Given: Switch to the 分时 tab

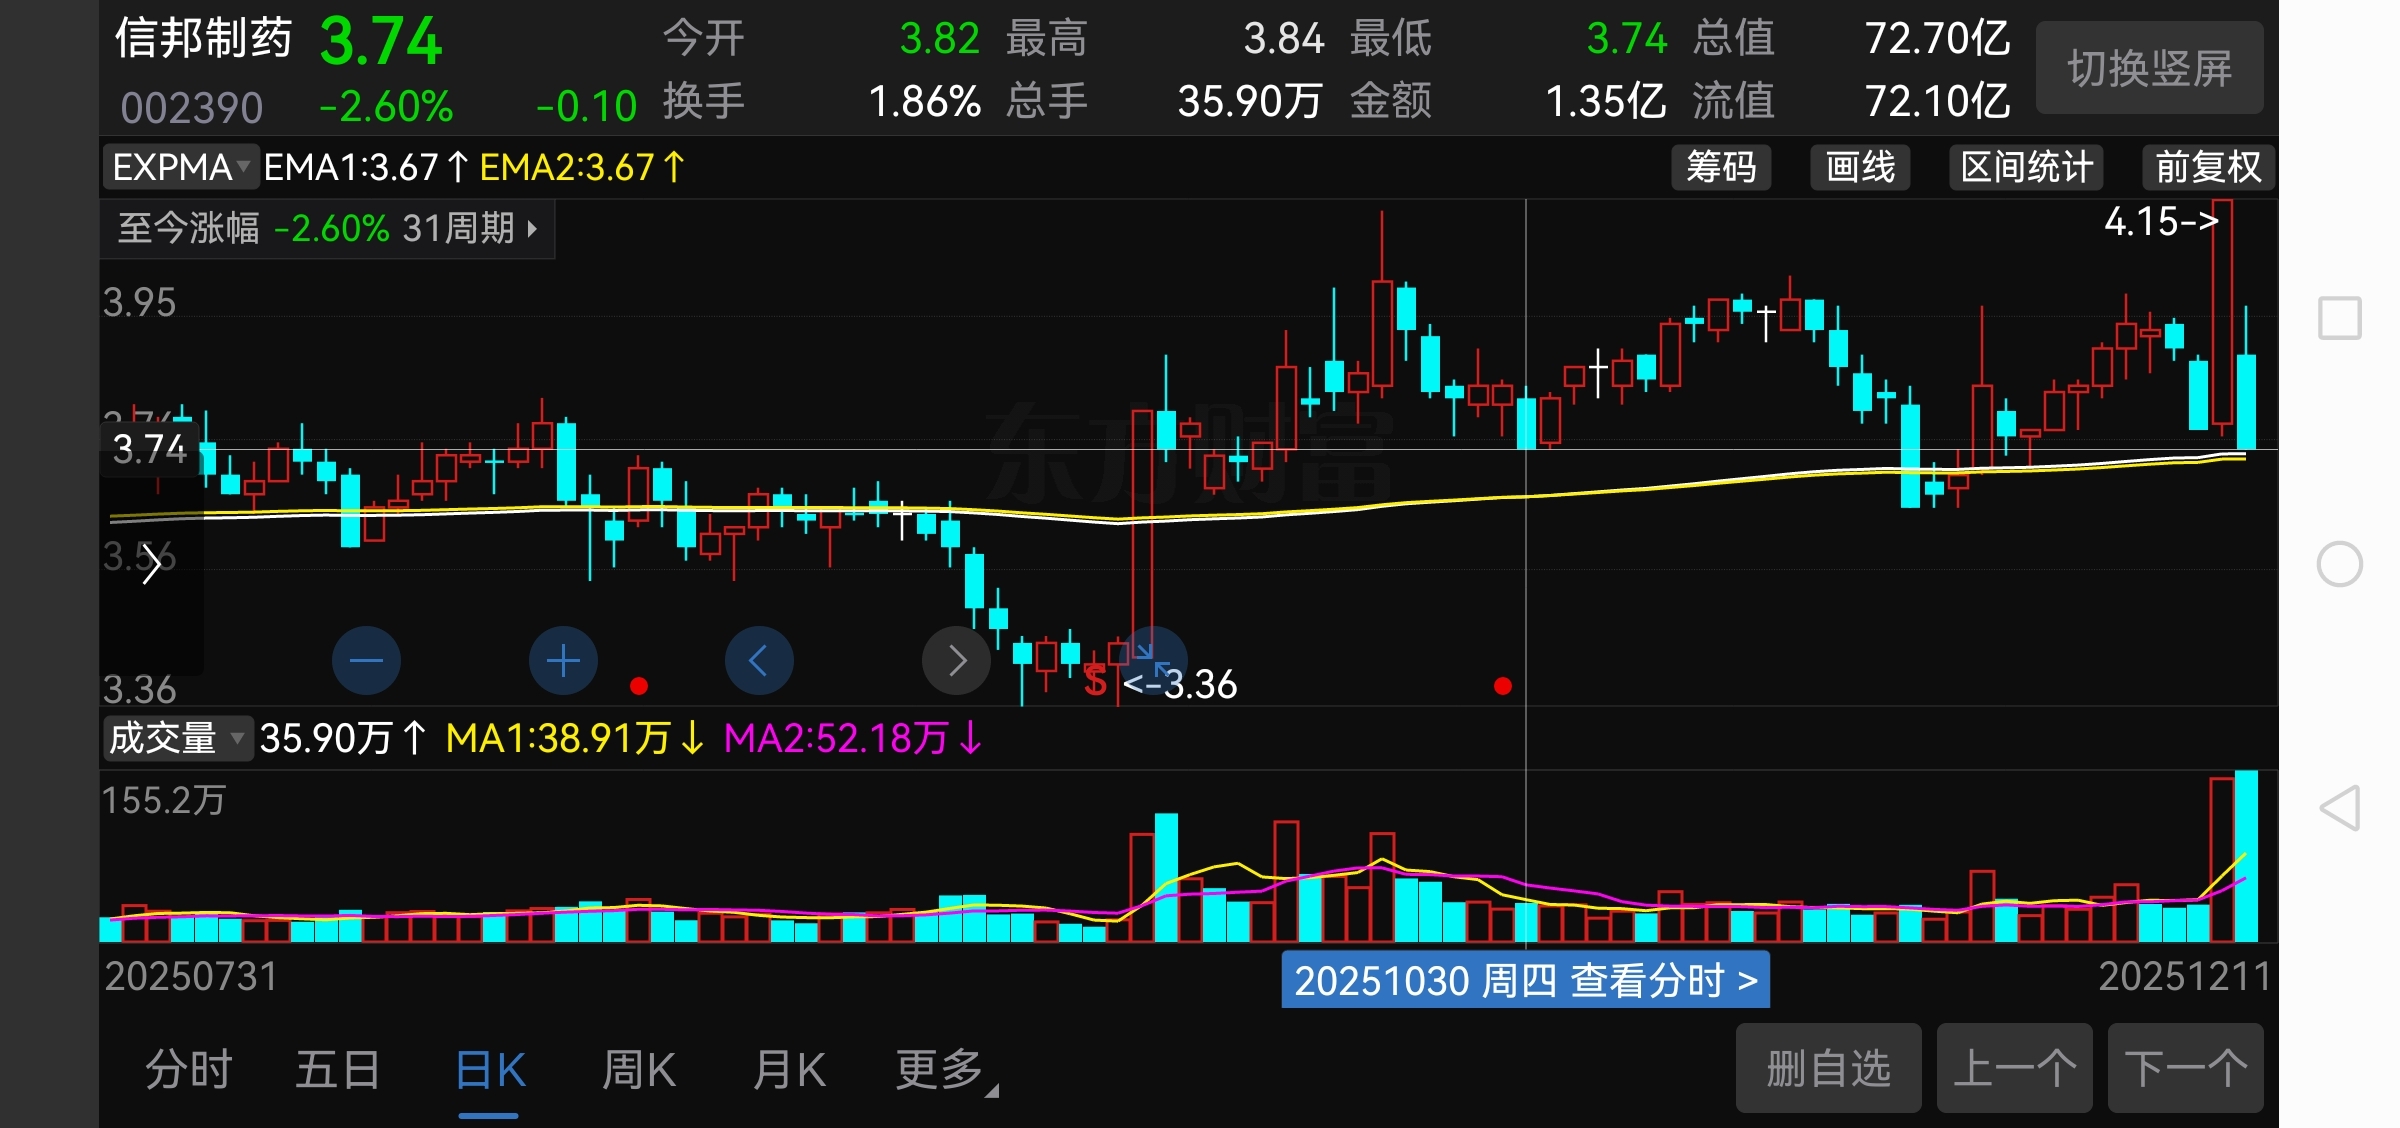Looking at the screenshot, I should (x=189, y=1070).
